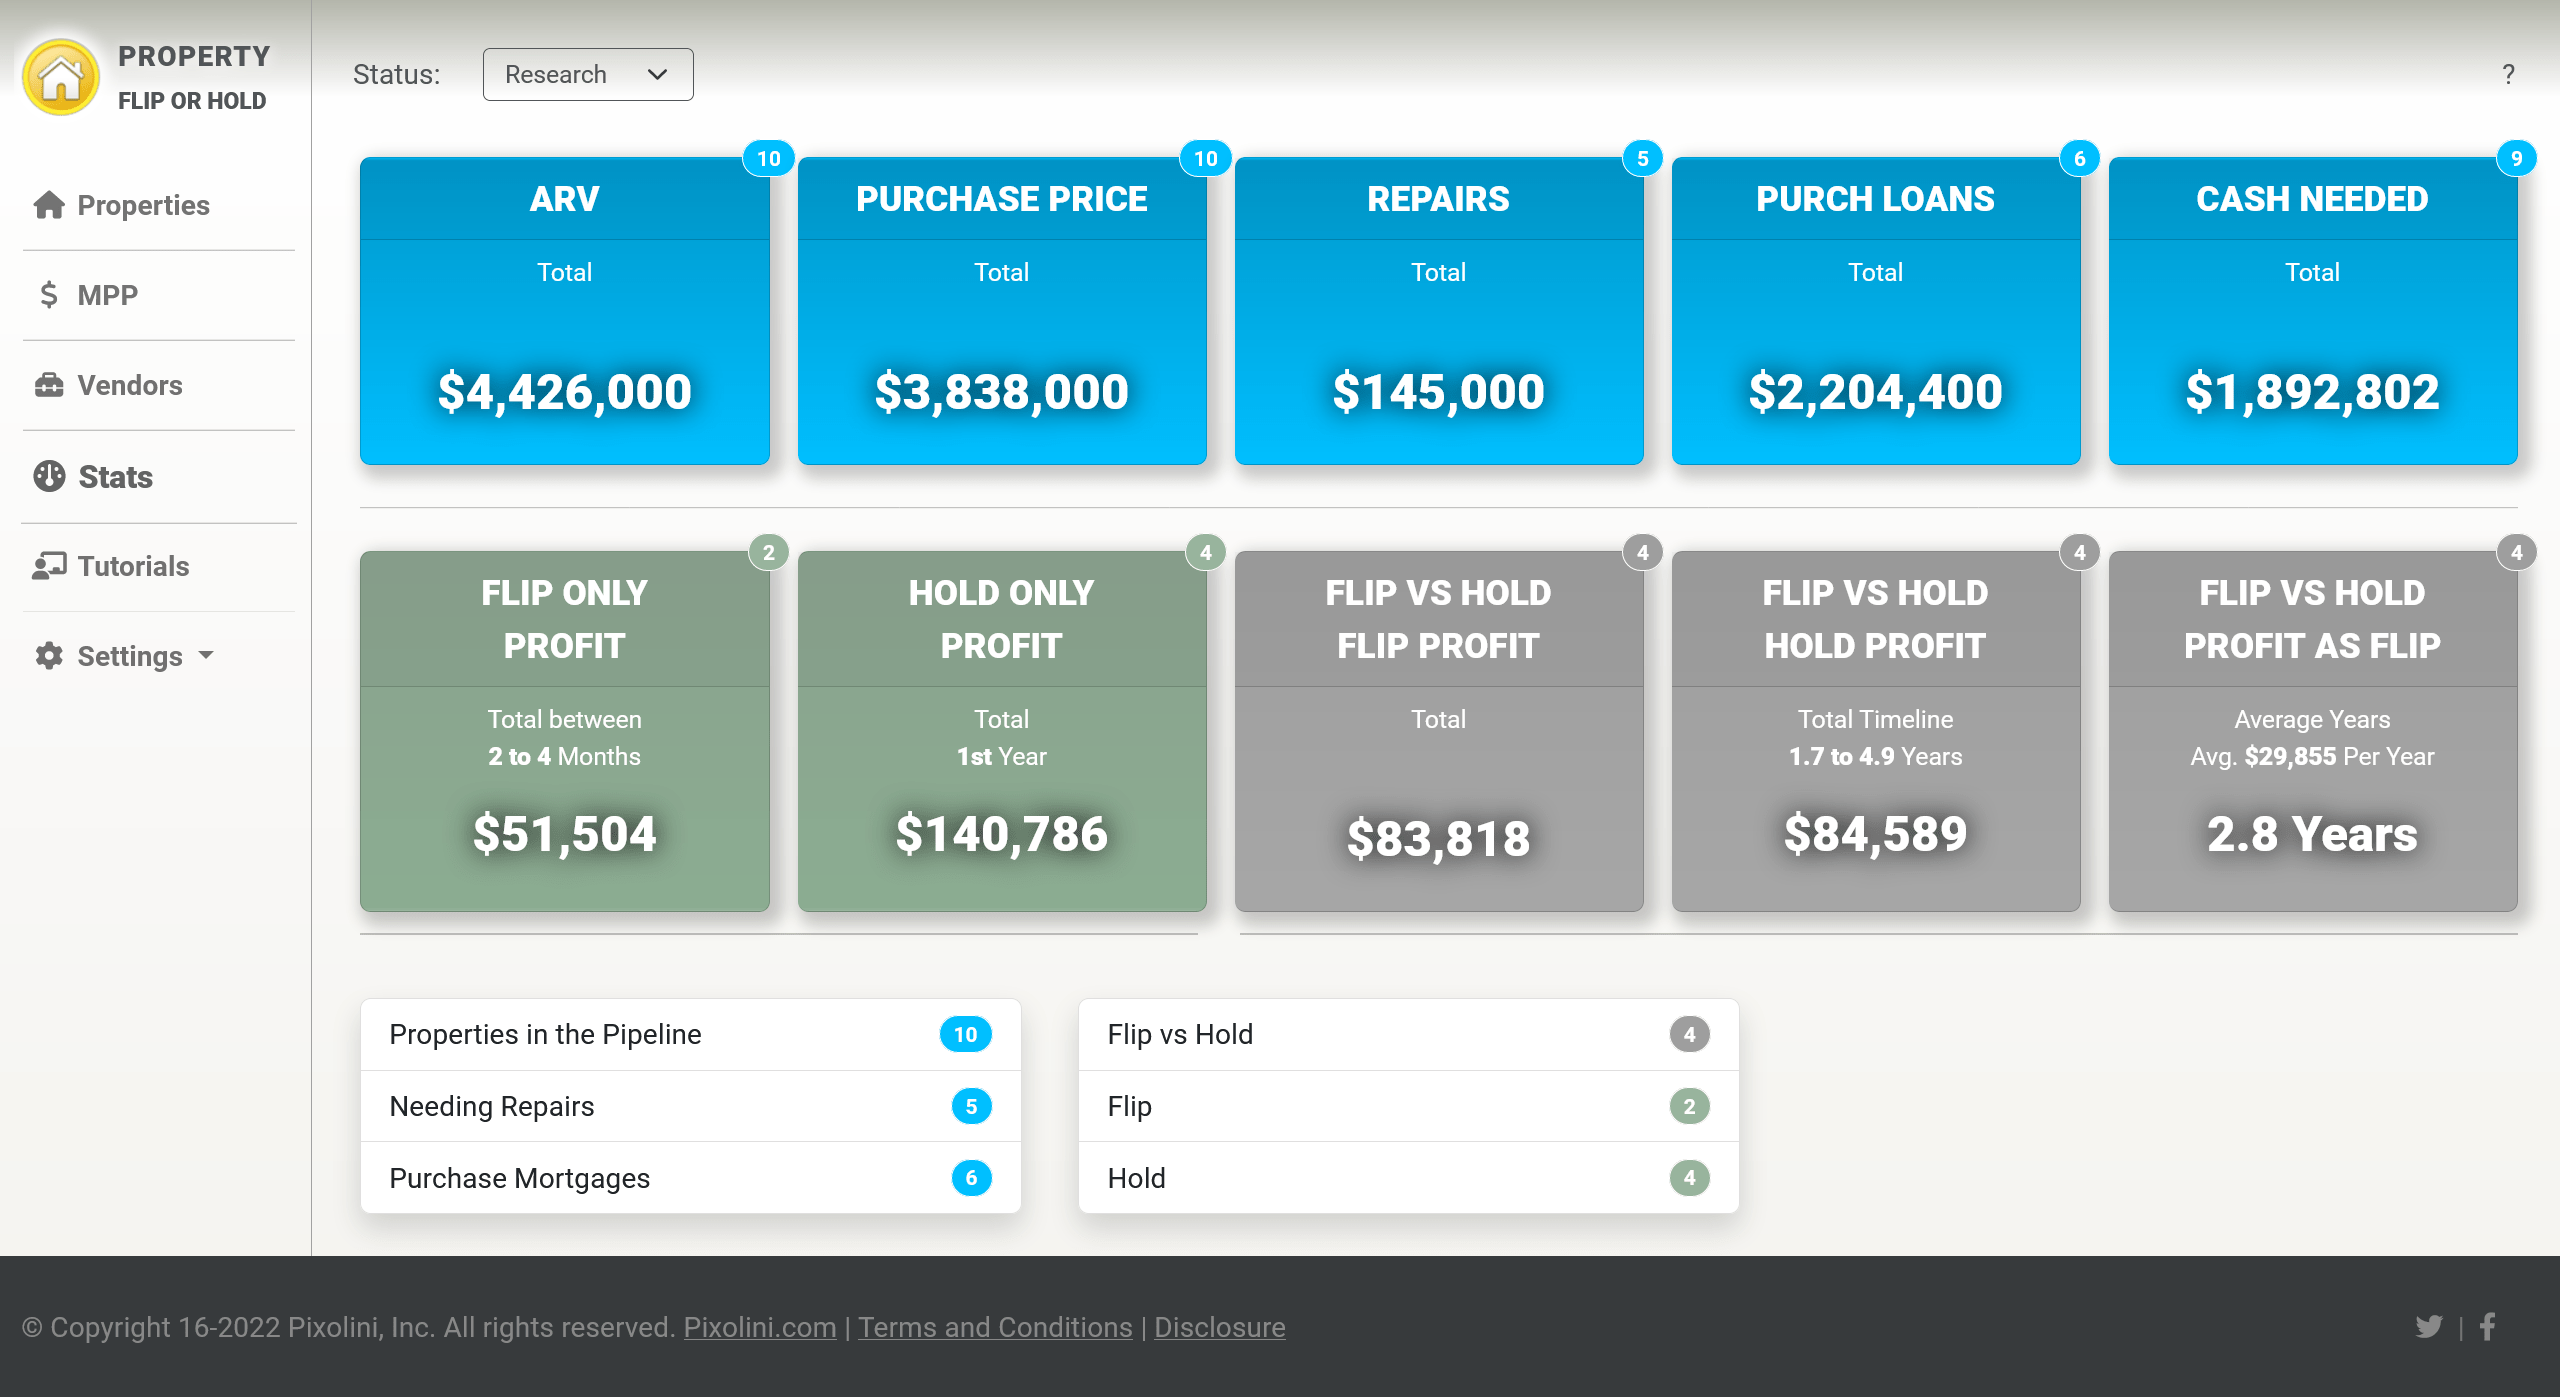Open the Status Research dropdown
2560x1397 pixels.
[x=588, y=74]
